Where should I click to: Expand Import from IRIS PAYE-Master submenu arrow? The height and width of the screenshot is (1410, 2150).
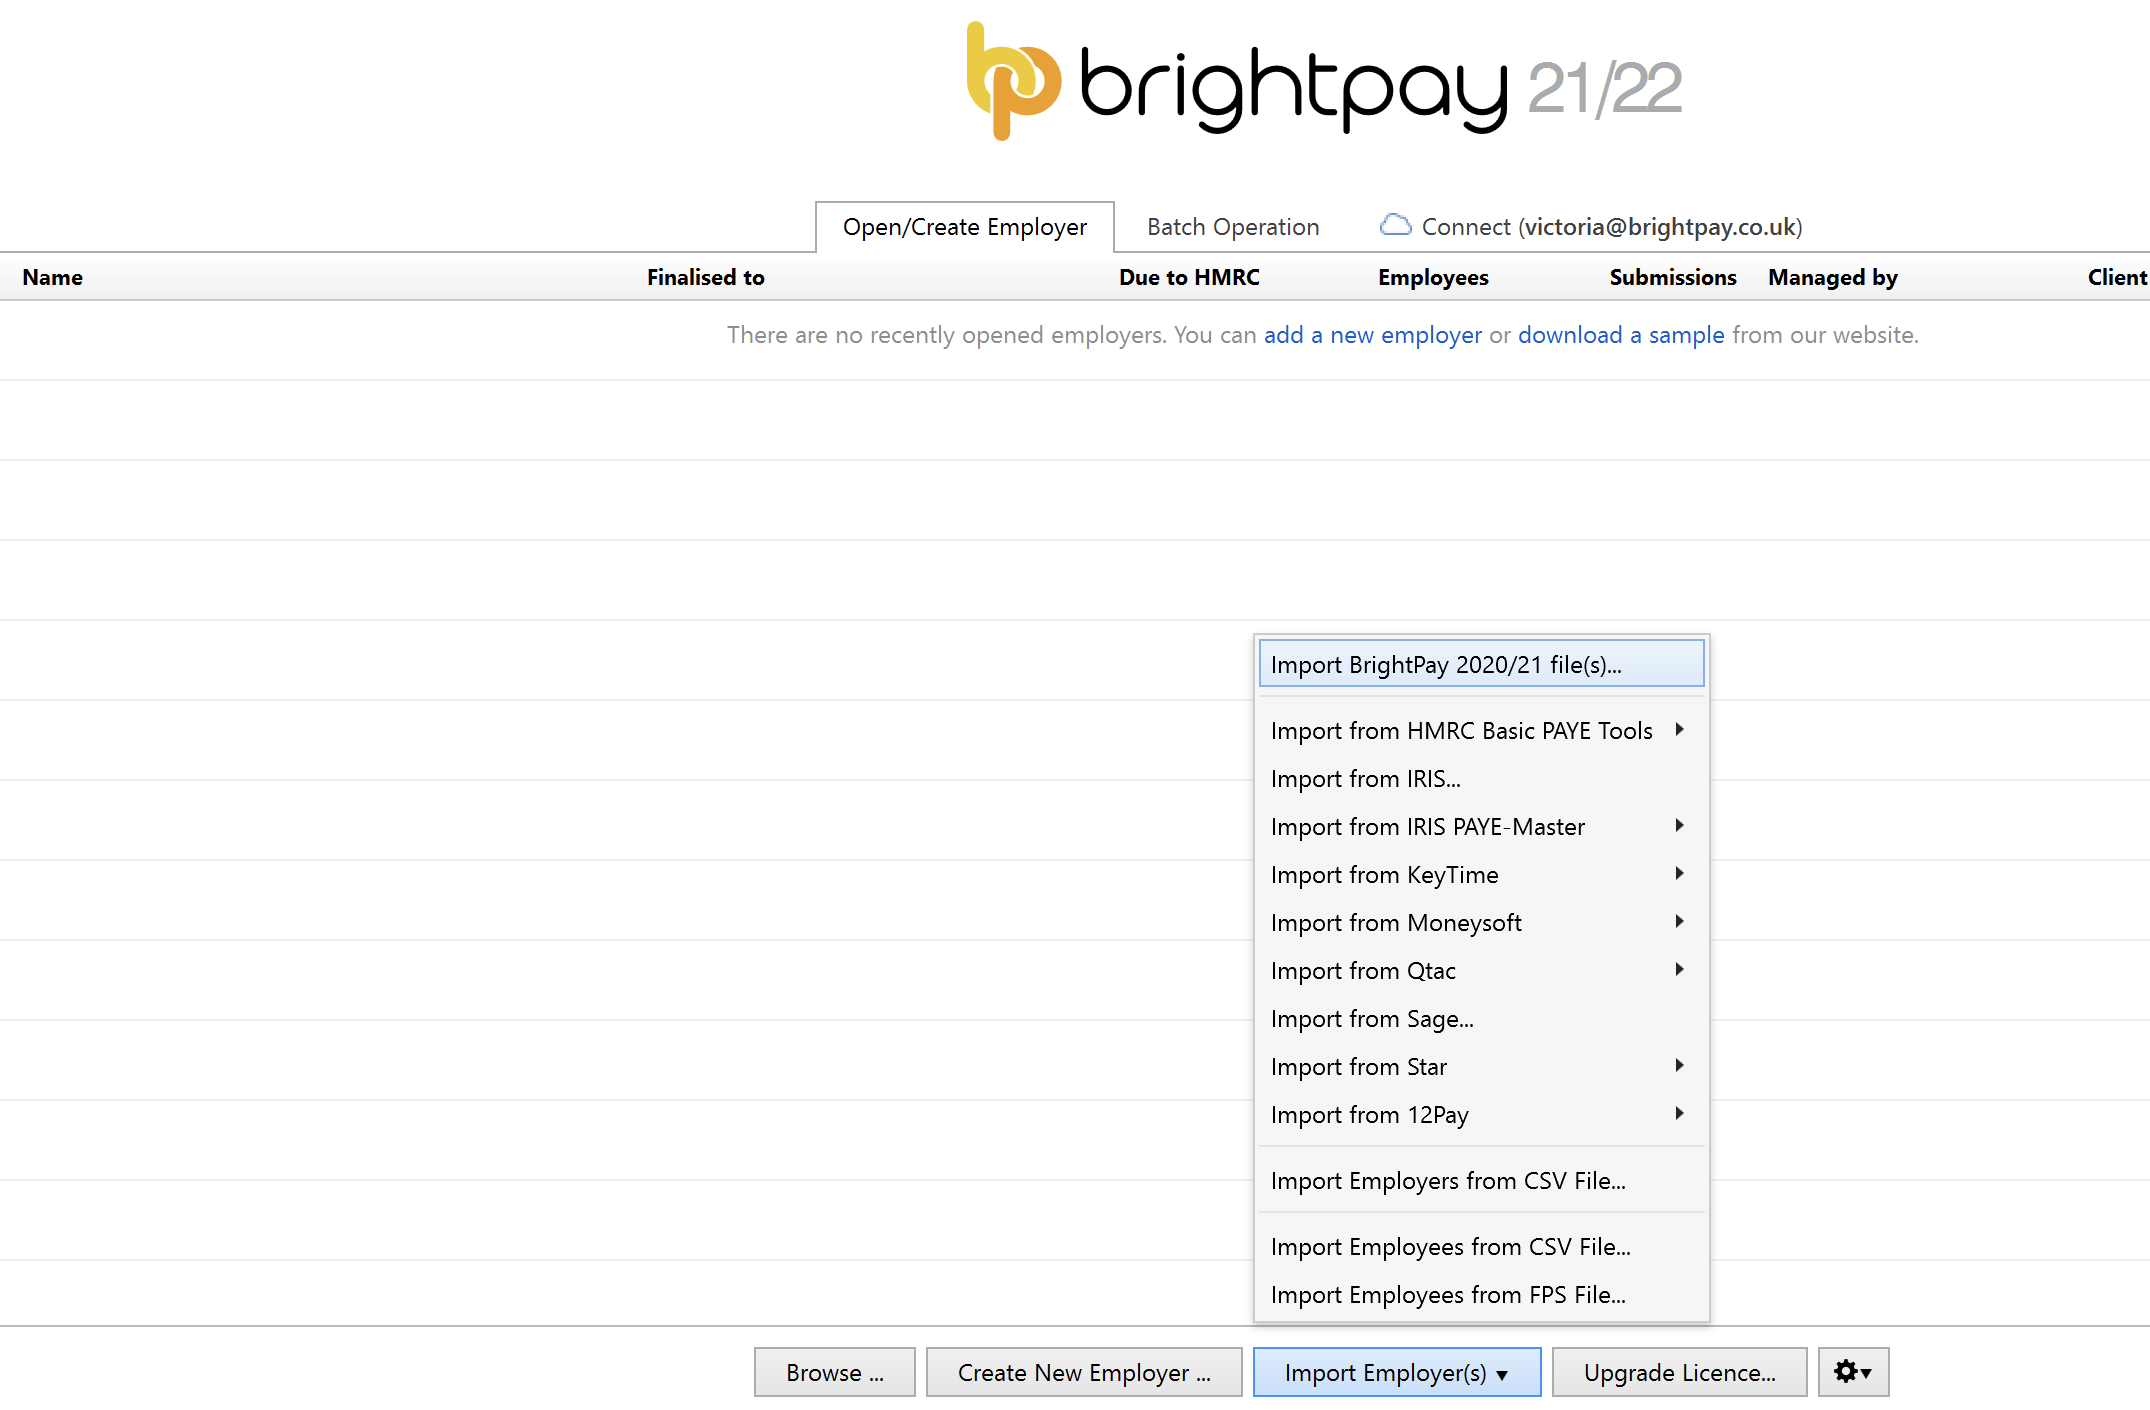click(x=1680, y=826)
